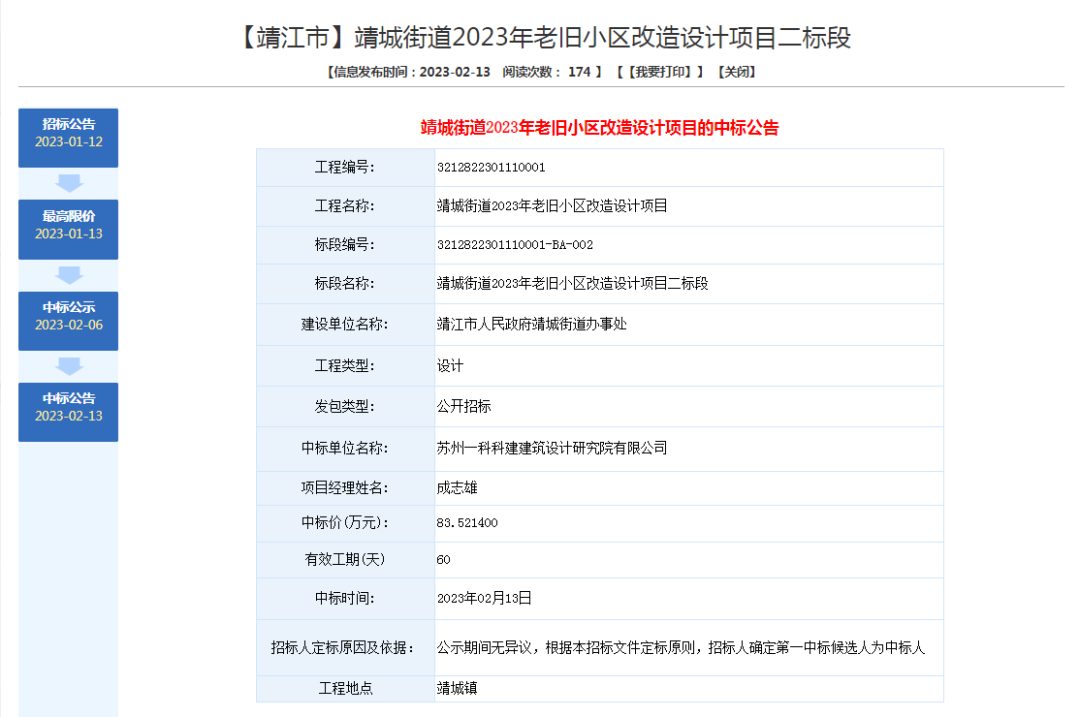1080x717 pixels.
Task: Click the bid price 83.521400
Action: coord(467,523)
